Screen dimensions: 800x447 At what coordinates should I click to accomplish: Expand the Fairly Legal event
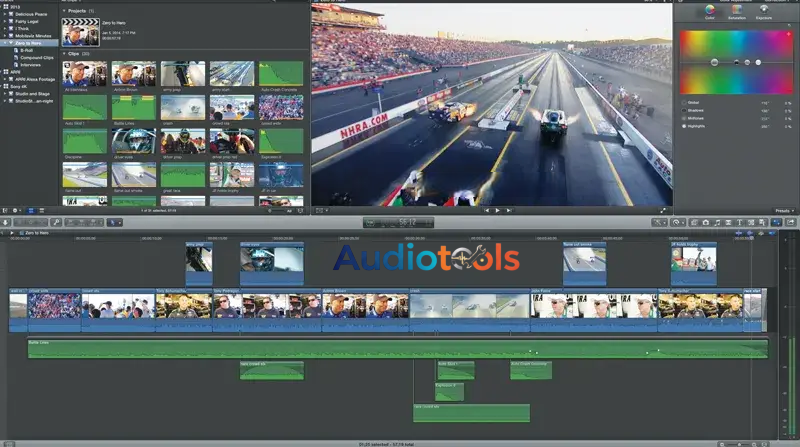[x=5, y=21]
